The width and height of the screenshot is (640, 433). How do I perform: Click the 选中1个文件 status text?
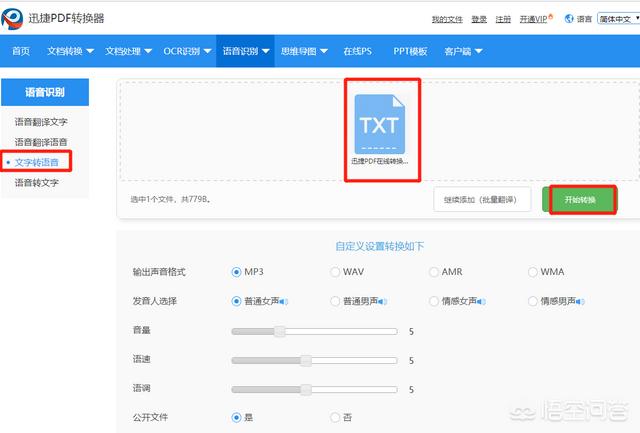point(170,199)
